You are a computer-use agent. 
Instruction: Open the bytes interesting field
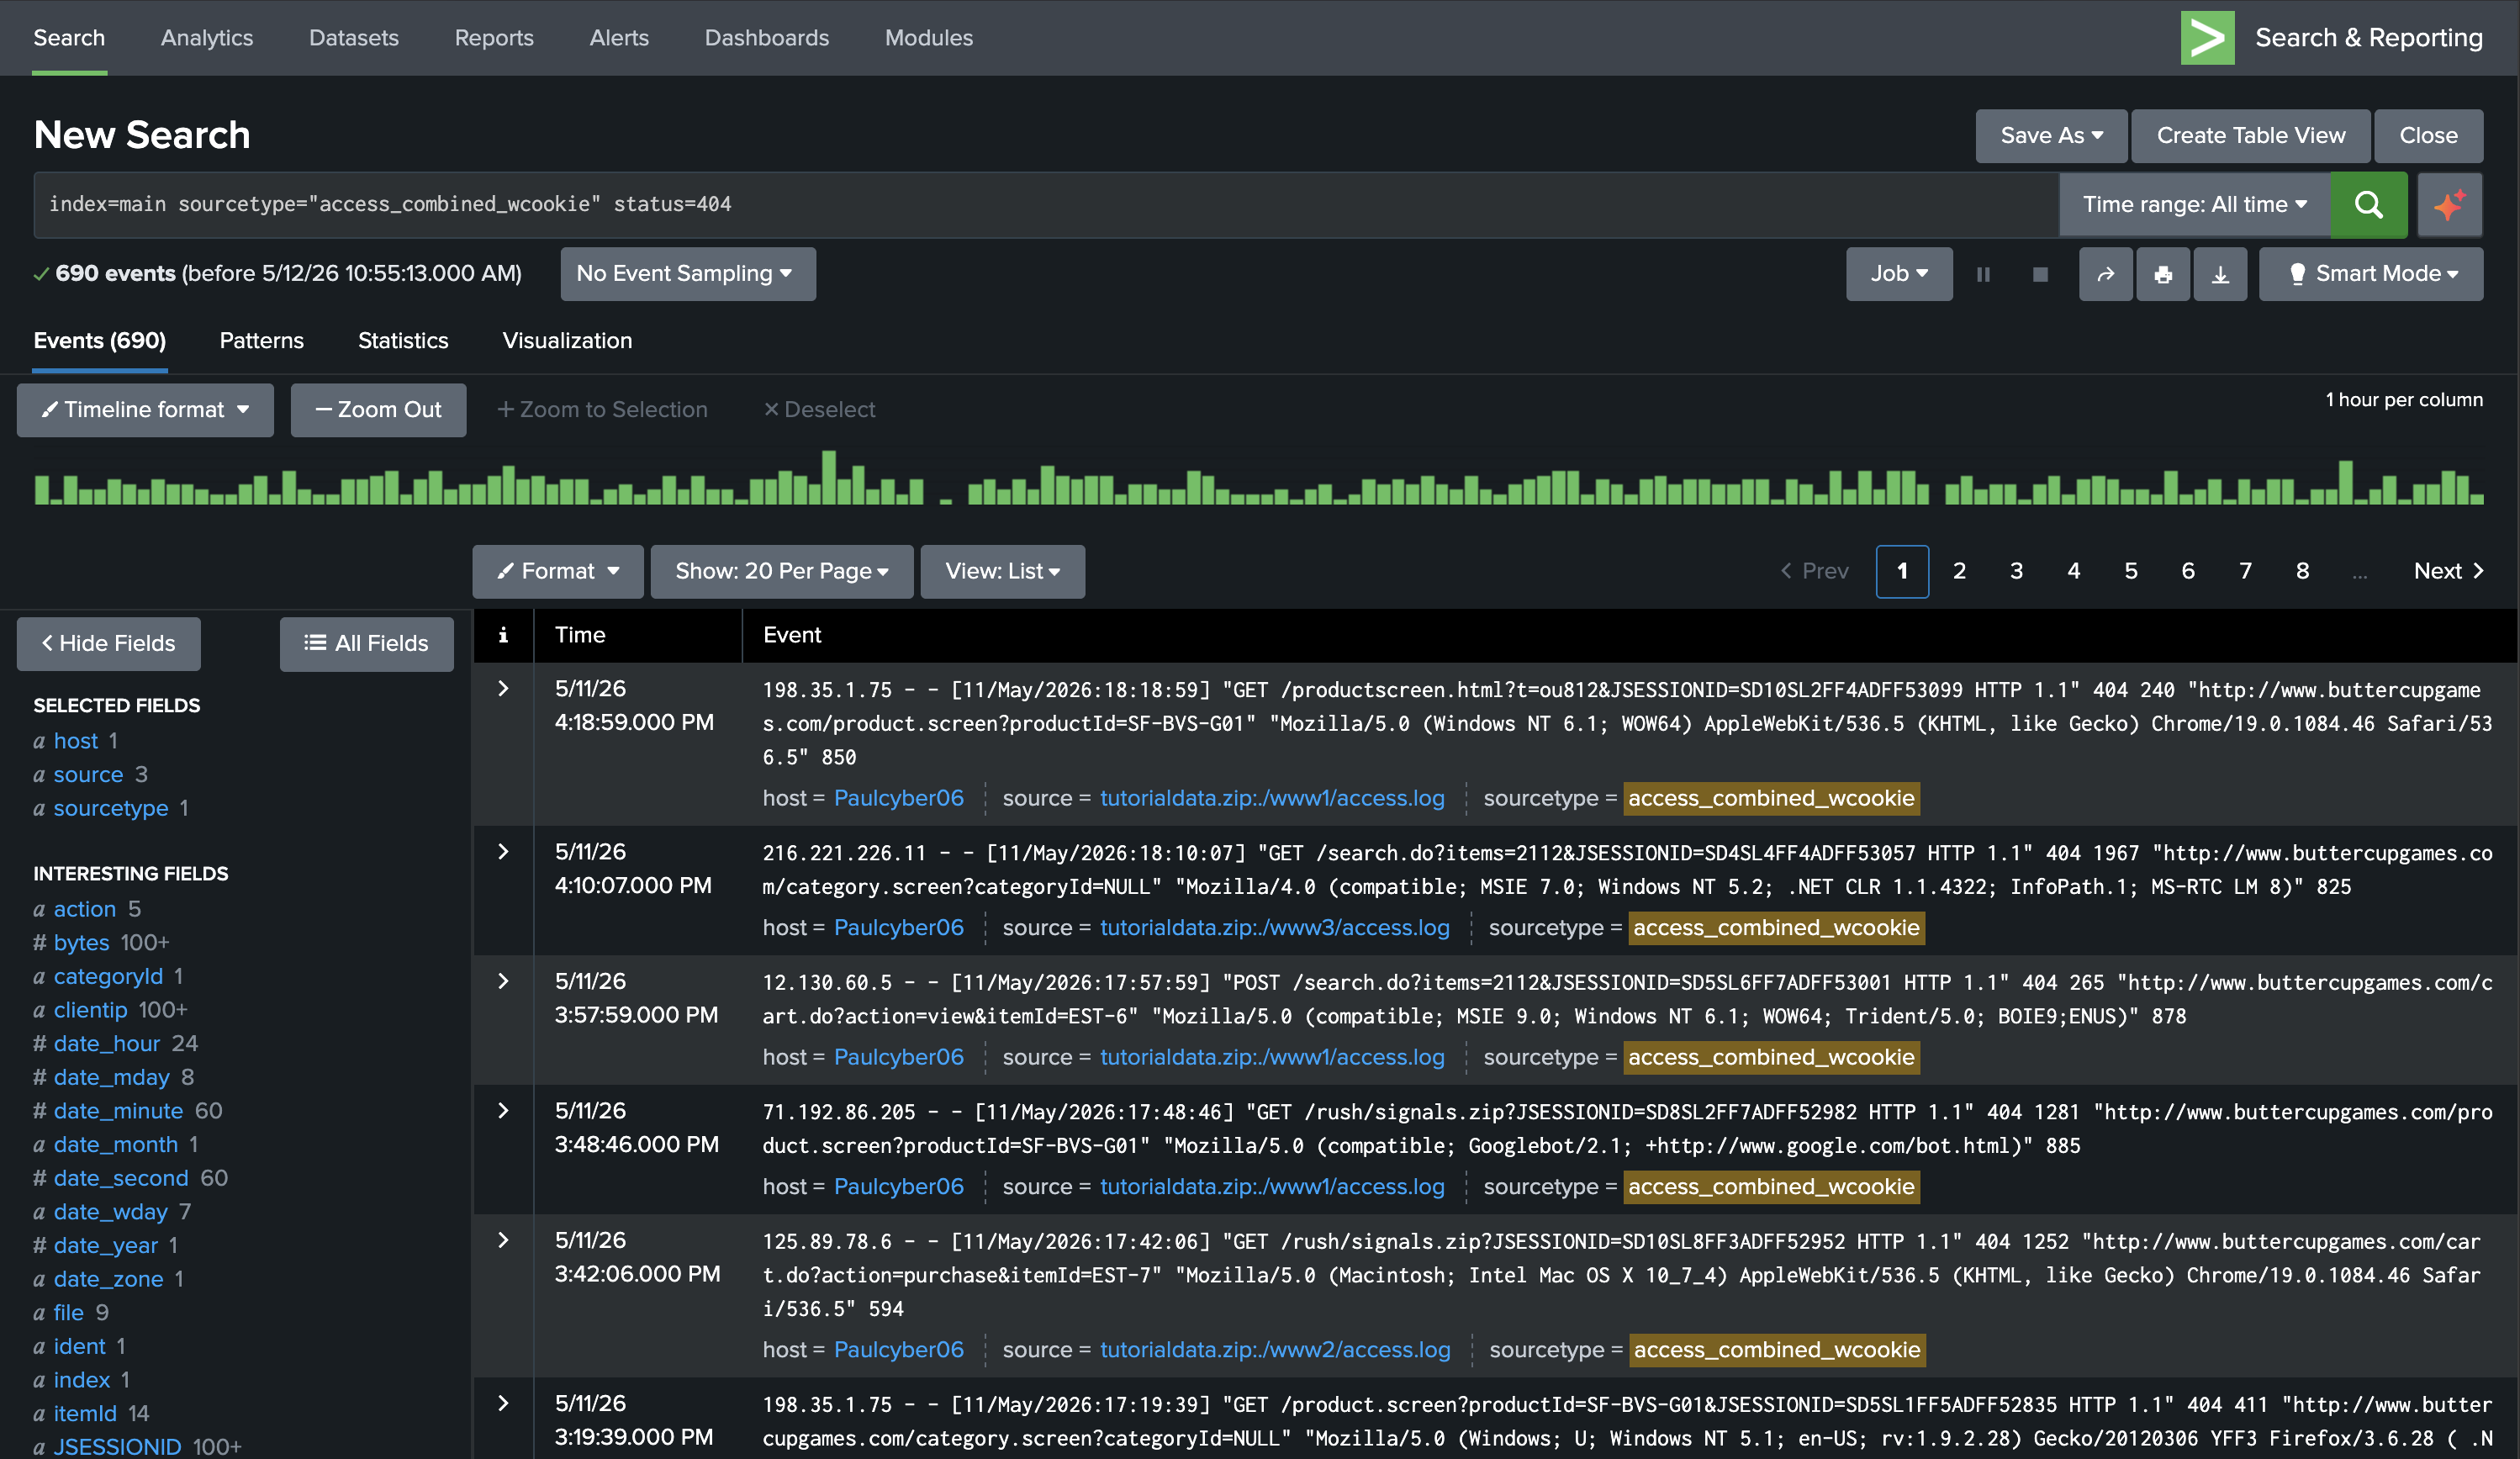81,943
